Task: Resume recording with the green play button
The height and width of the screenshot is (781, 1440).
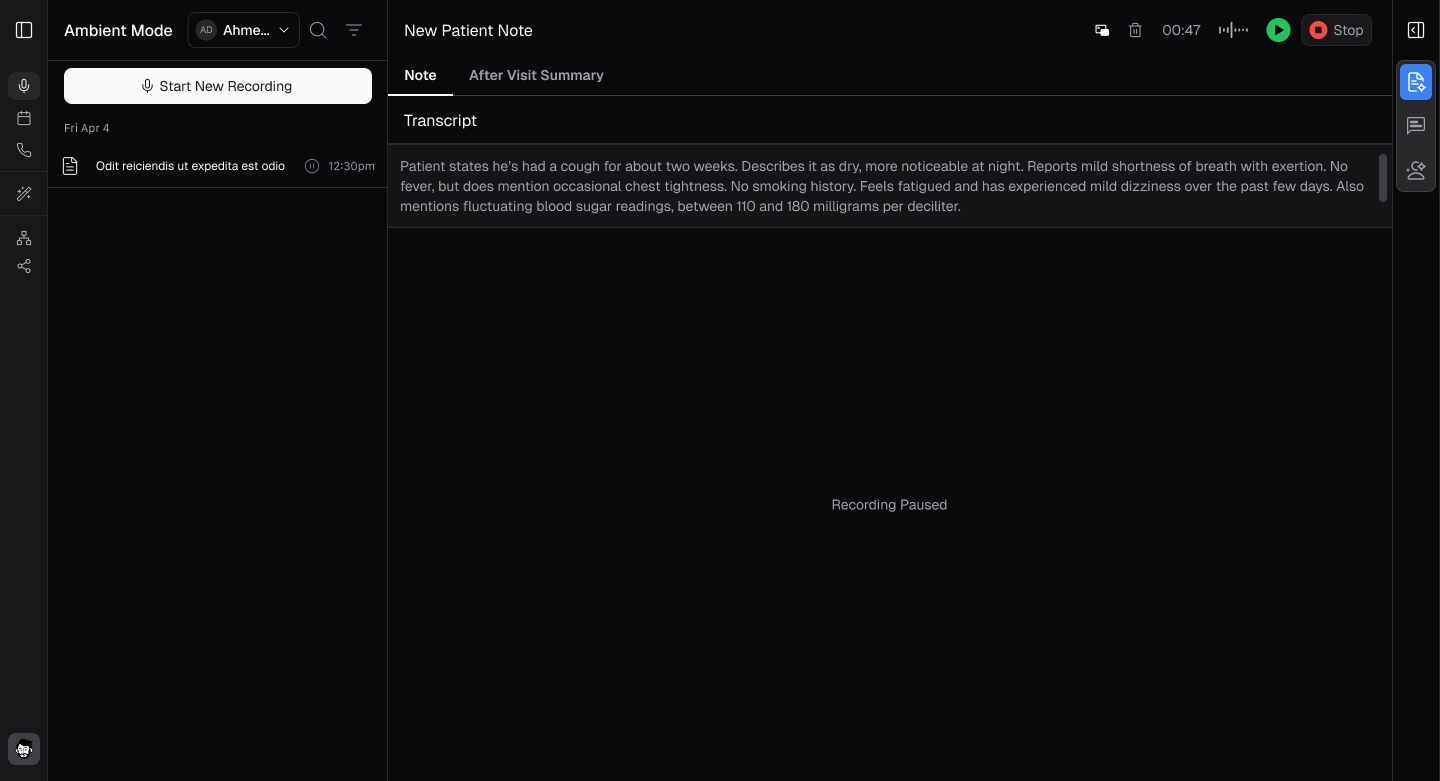Action: 1278,30
